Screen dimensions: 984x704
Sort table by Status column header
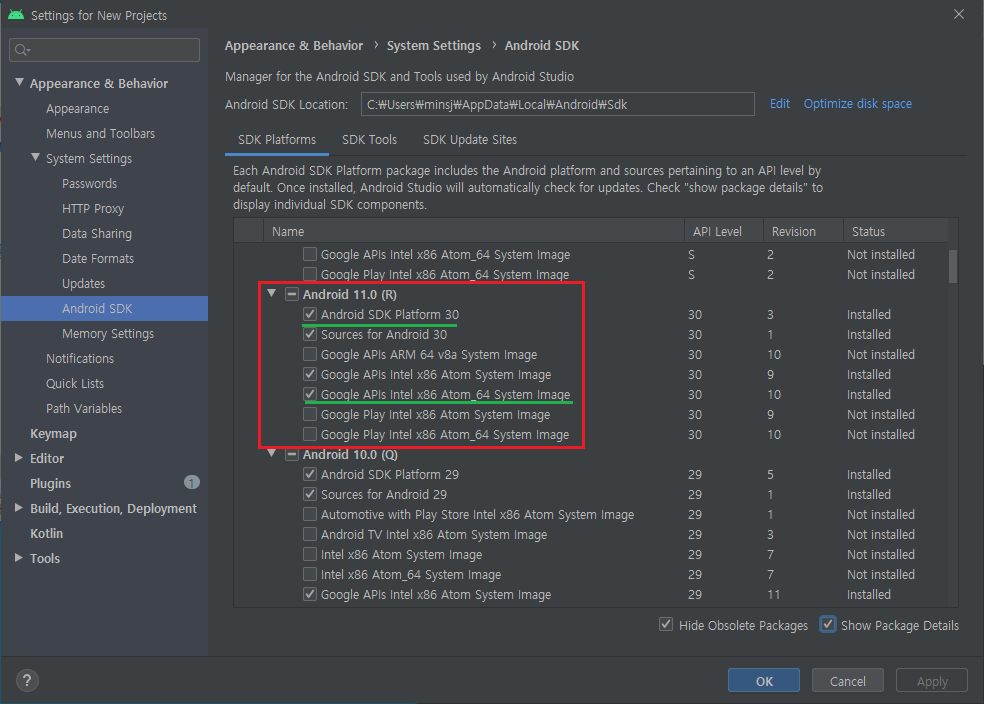pos(895,231)
